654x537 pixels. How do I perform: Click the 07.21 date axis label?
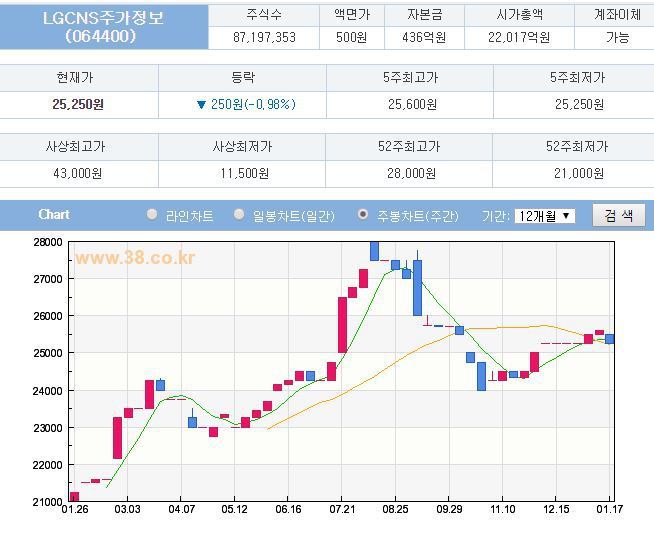342,509
